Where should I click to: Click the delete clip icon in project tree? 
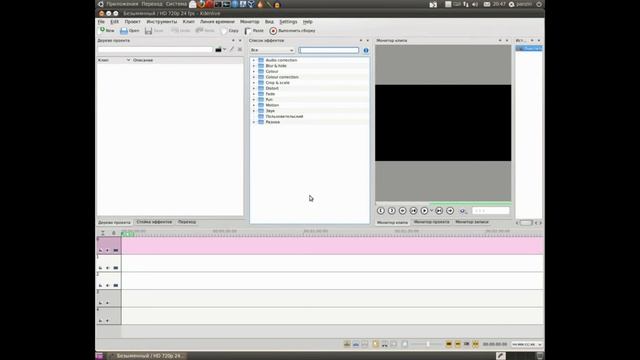[x=240, y=49]
